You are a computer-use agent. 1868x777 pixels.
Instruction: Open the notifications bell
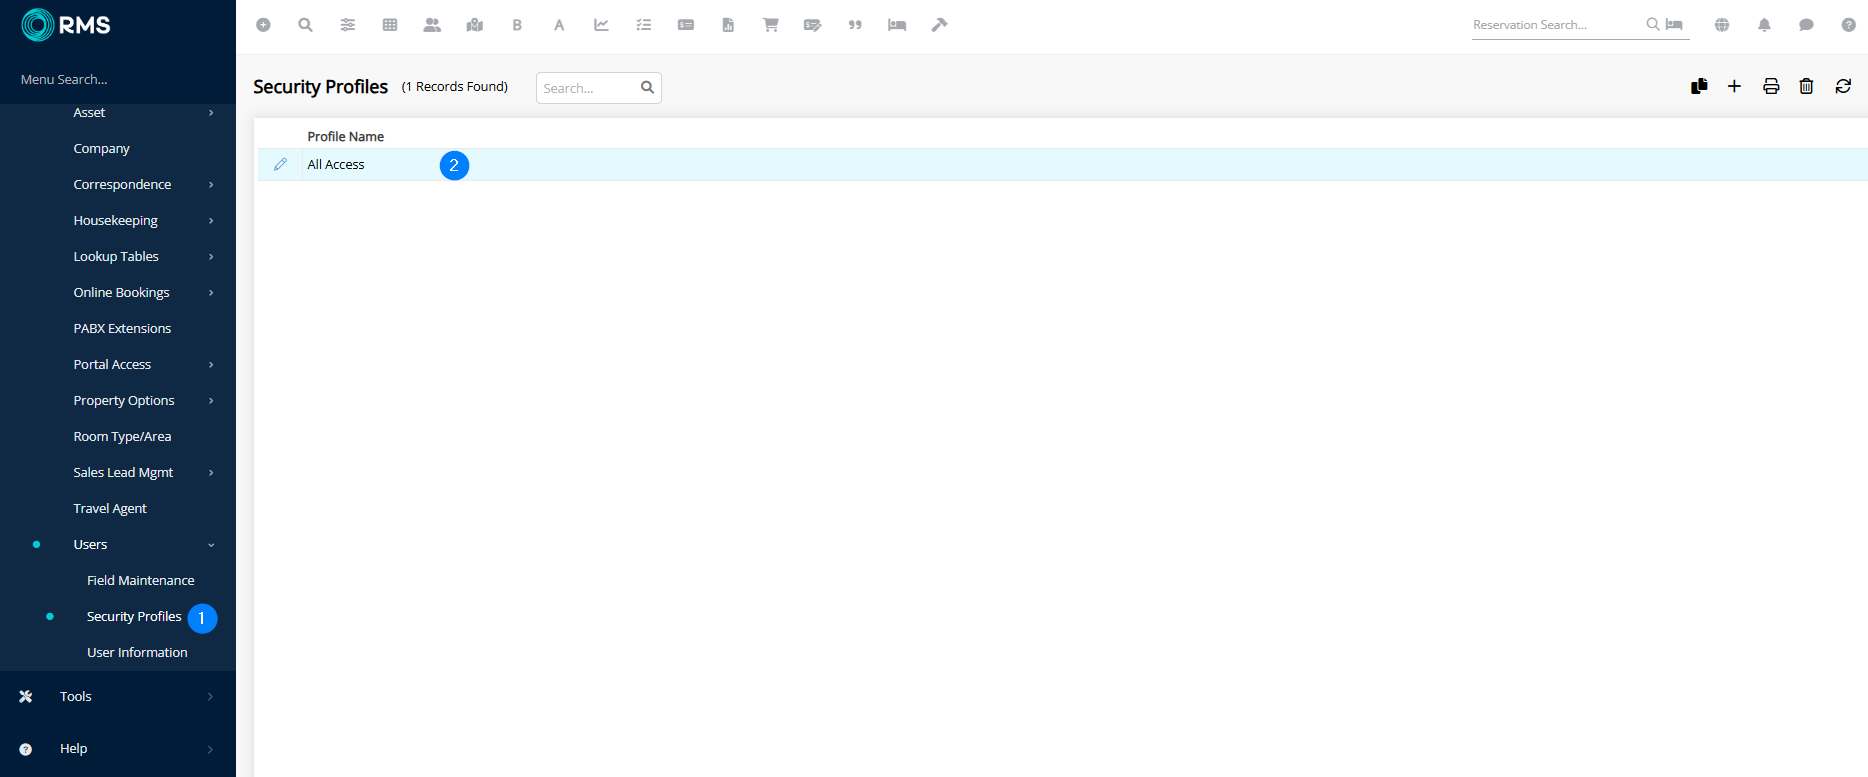point(1764,25)
